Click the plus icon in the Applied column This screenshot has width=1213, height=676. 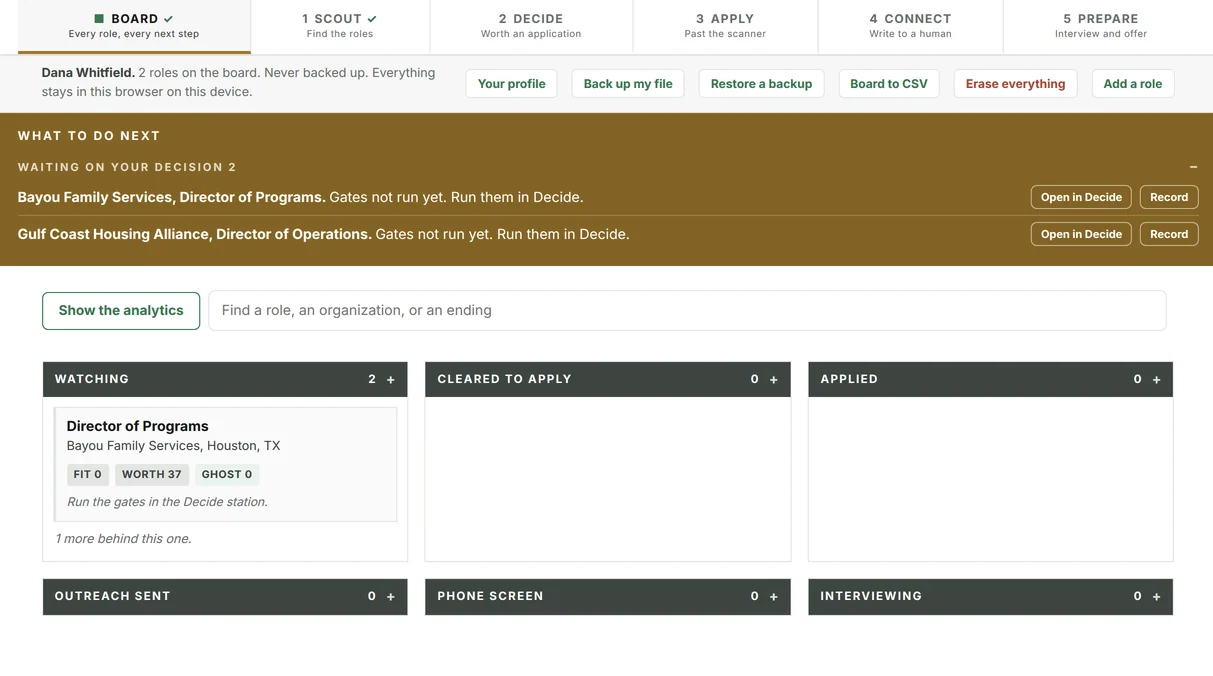pos(1157,380)
